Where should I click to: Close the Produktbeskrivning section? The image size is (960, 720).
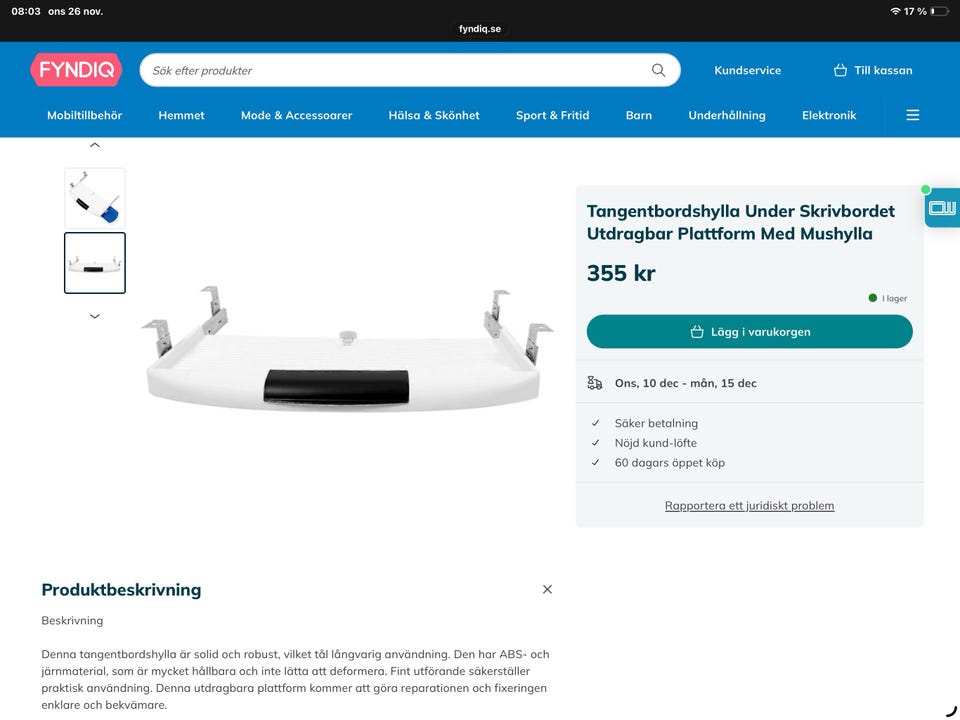[x=547, y=589]
